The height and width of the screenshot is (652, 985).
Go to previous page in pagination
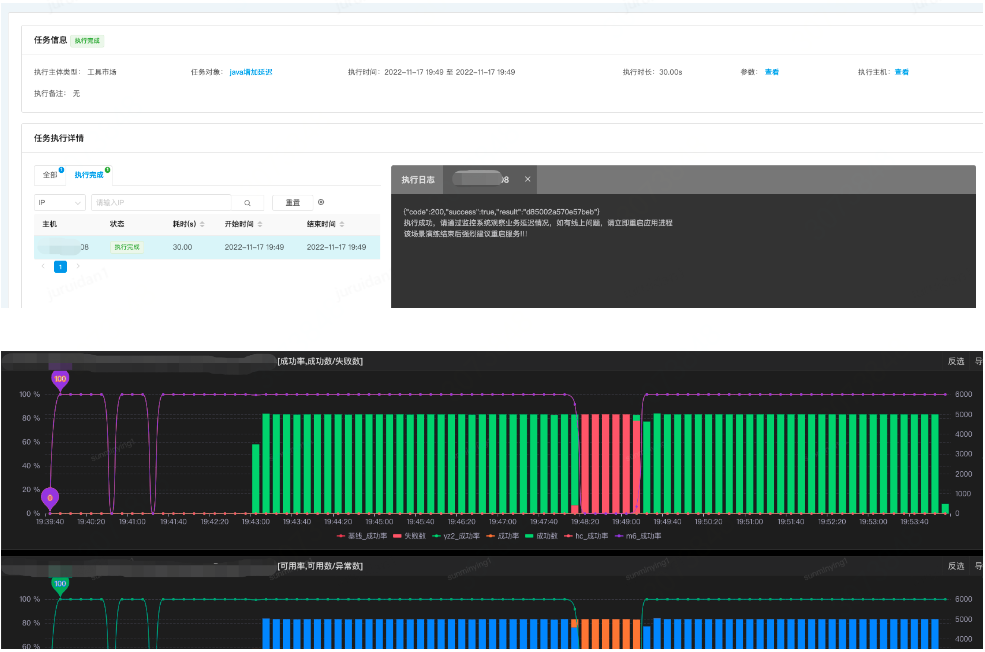point(43,266)
